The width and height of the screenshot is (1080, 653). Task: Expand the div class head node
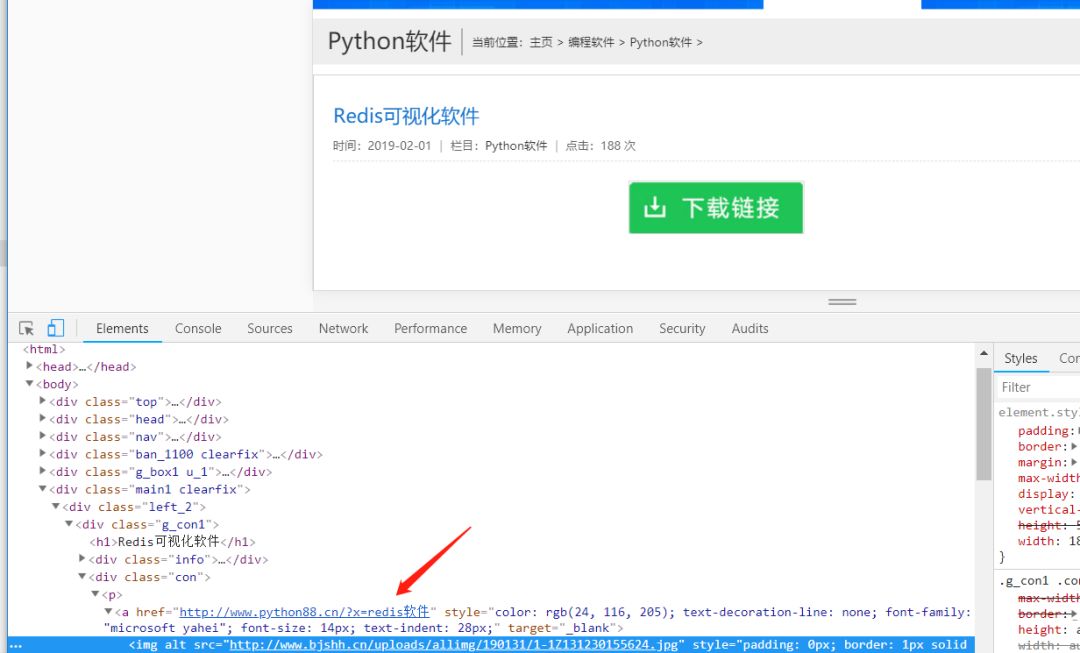tap(43, 418)
